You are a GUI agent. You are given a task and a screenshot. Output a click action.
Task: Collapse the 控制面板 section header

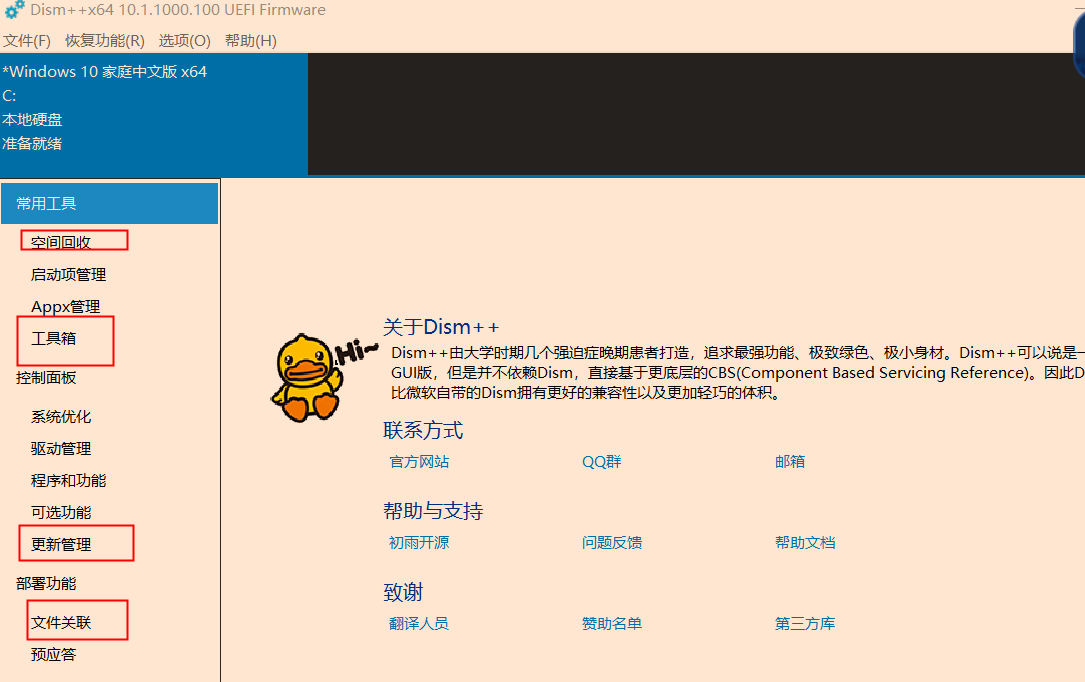click(x=46, y=378)
